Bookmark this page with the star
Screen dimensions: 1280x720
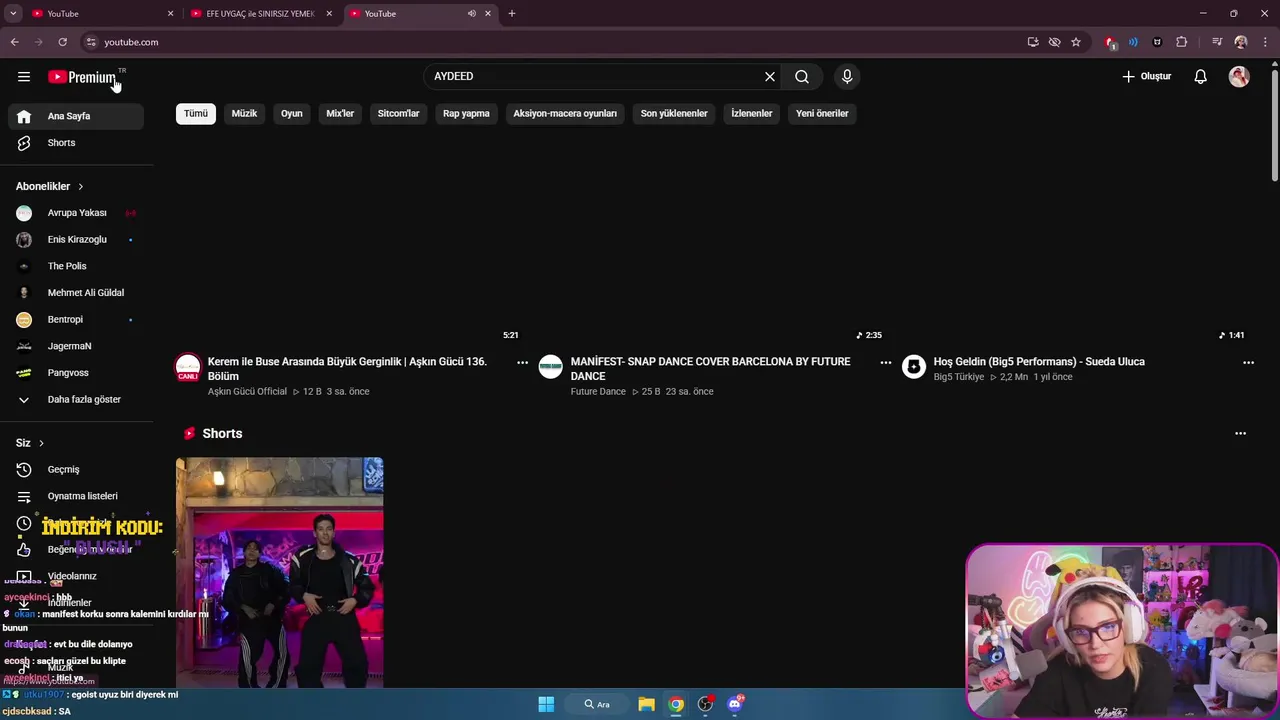tap(1076, 42)
